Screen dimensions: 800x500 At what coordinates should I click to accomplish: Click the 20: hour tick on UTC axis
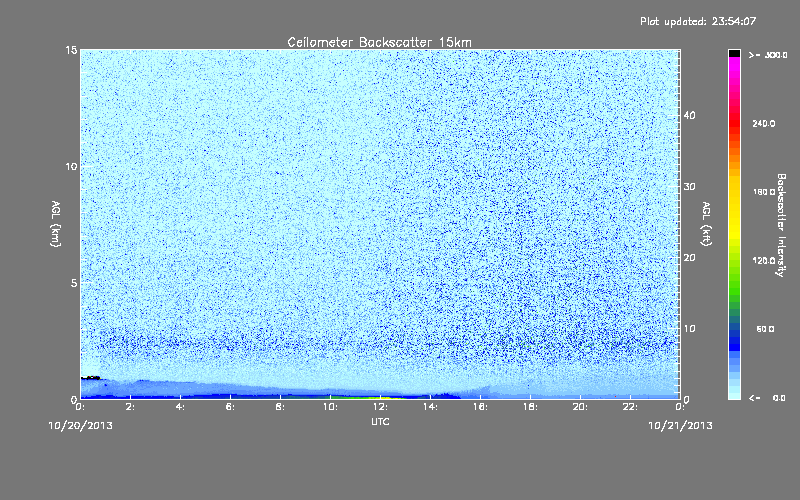580,407
